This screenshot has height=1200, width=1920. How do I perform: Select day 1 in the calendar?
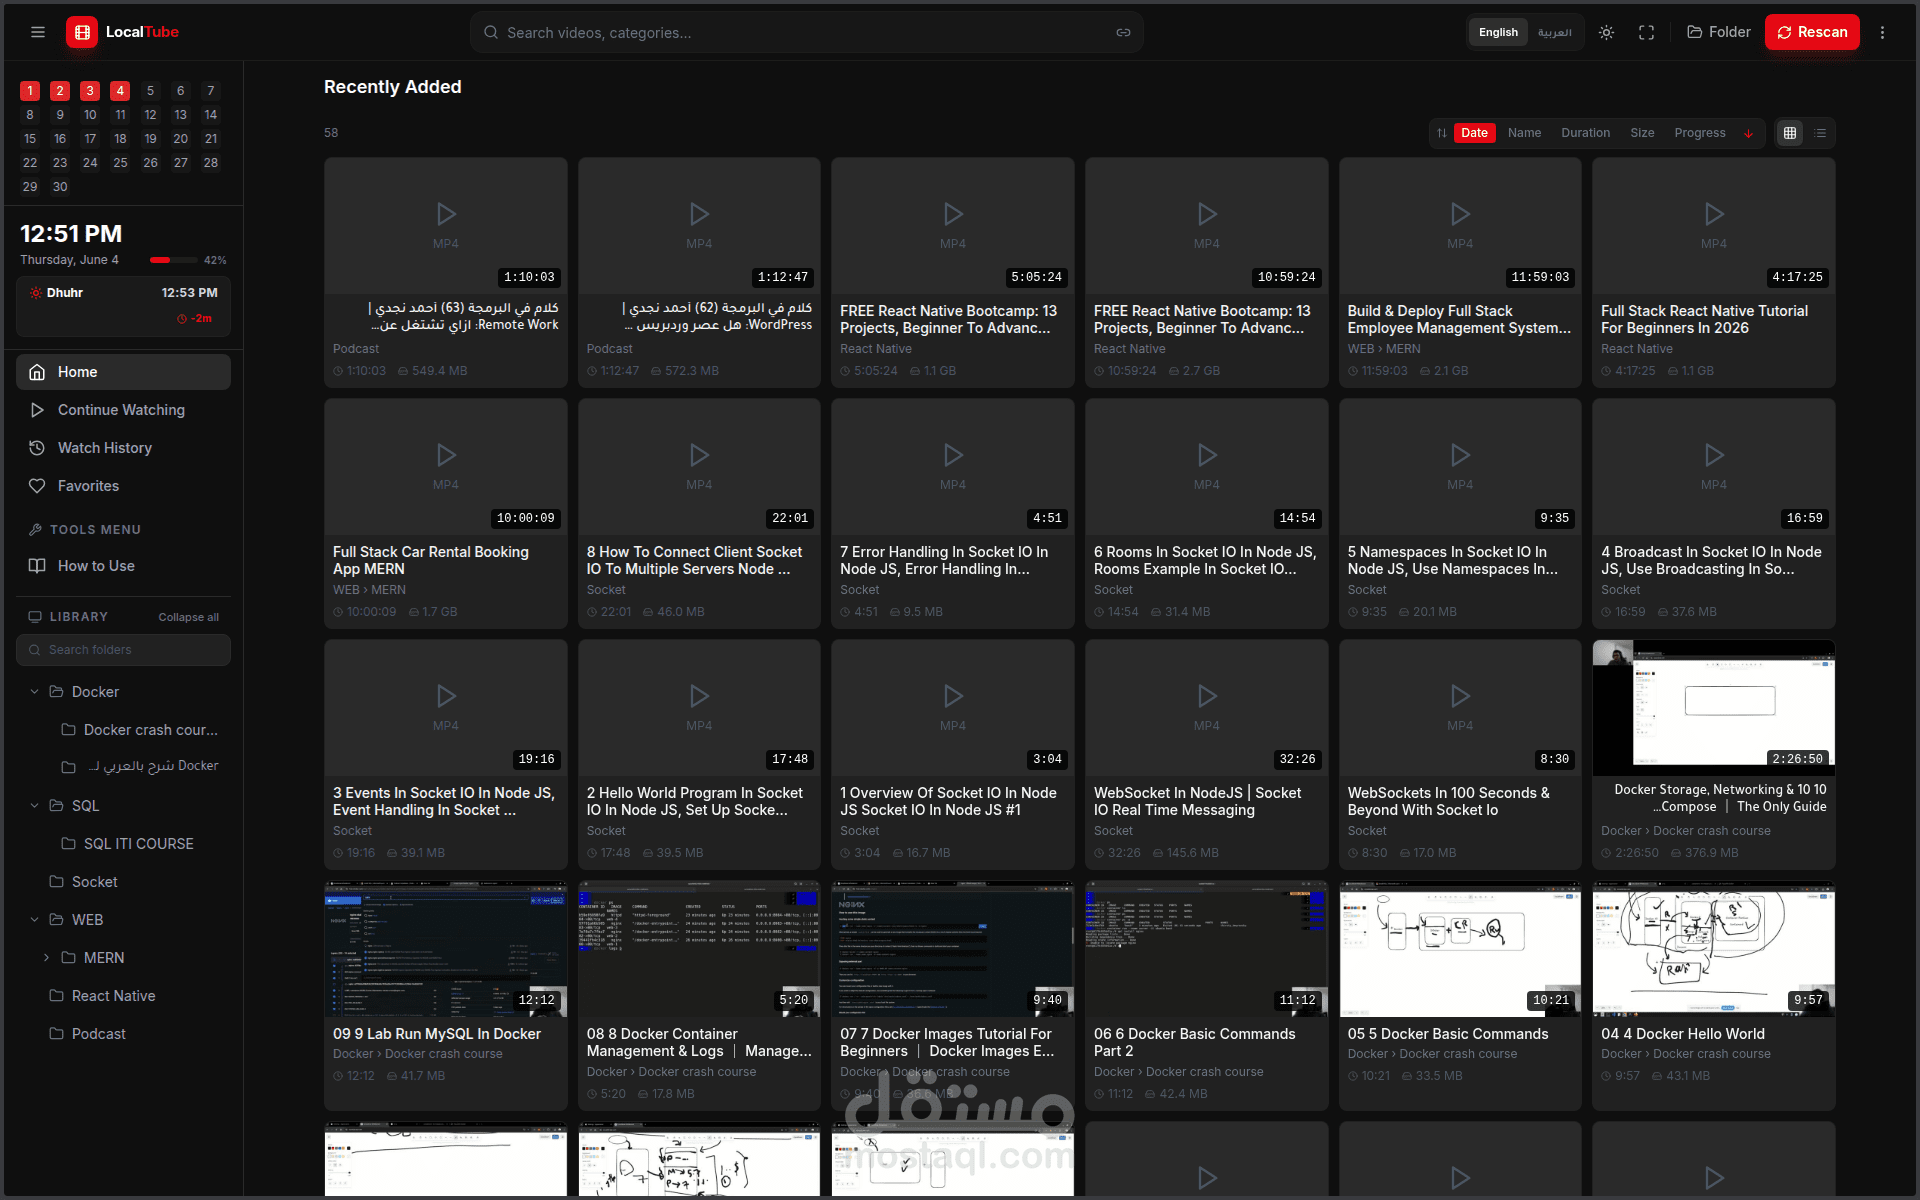(30, 91)
